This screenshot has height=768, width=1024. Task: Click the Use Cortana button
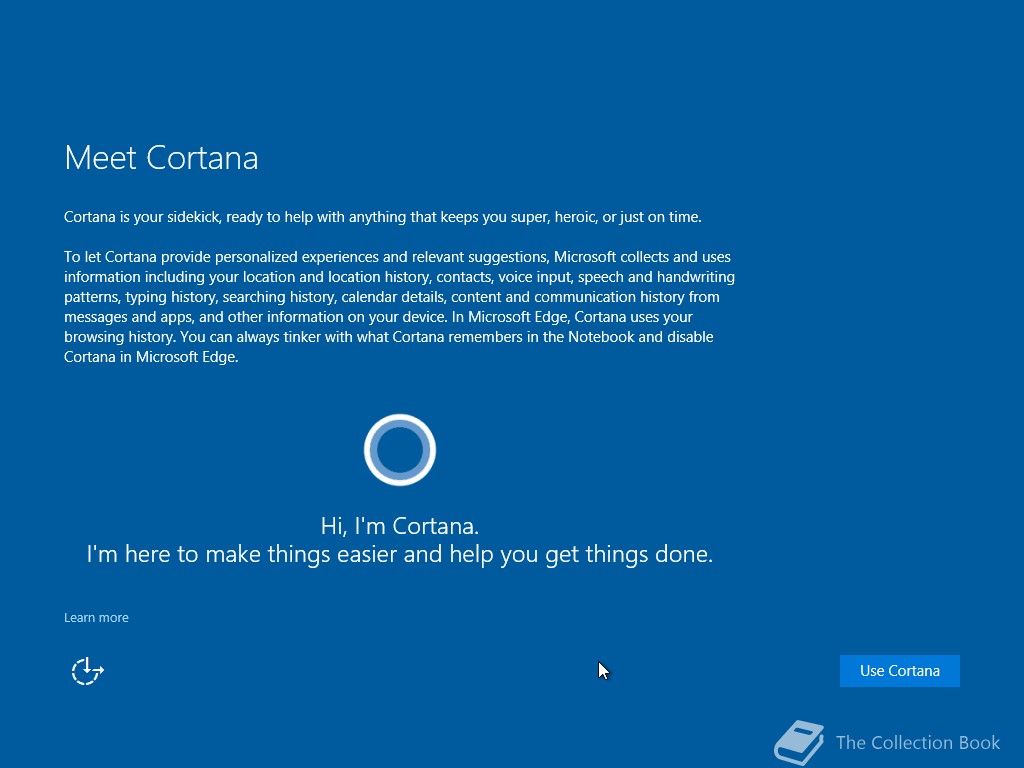[899, 671]
